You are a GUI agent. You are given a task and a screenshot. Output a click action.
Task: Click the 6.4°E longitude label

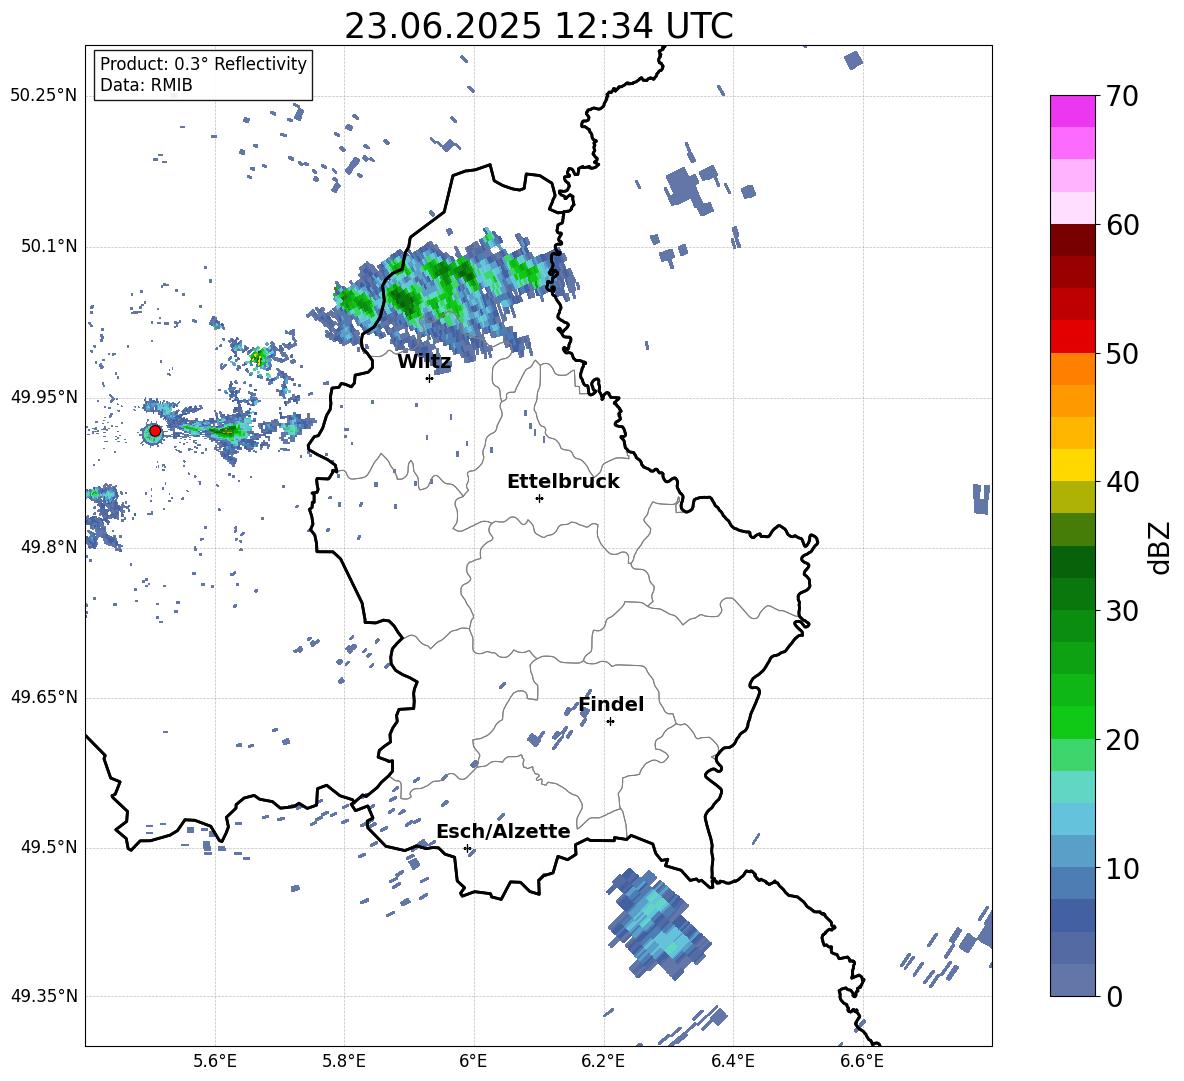[x=732, y=1061]
